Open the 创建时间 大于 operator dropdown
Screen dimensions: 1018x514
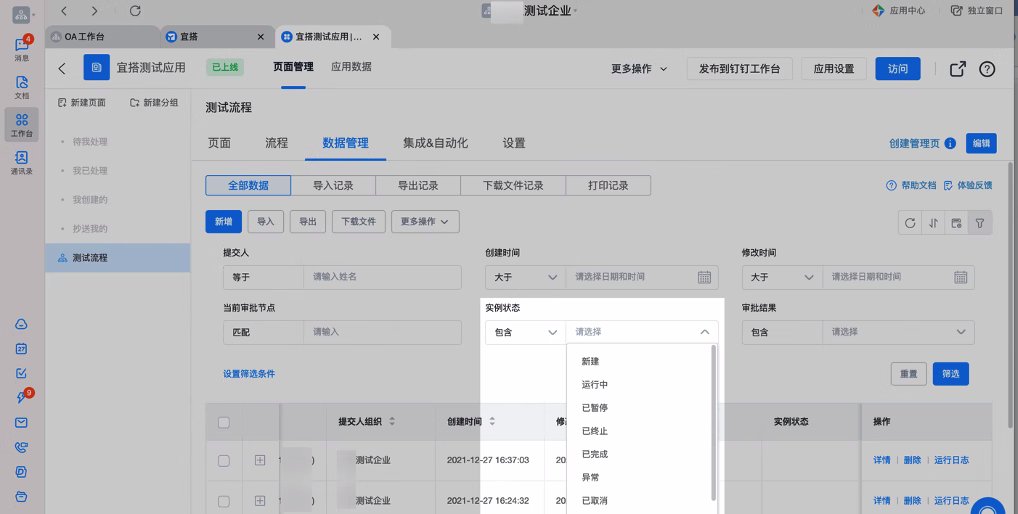[525, 277]
